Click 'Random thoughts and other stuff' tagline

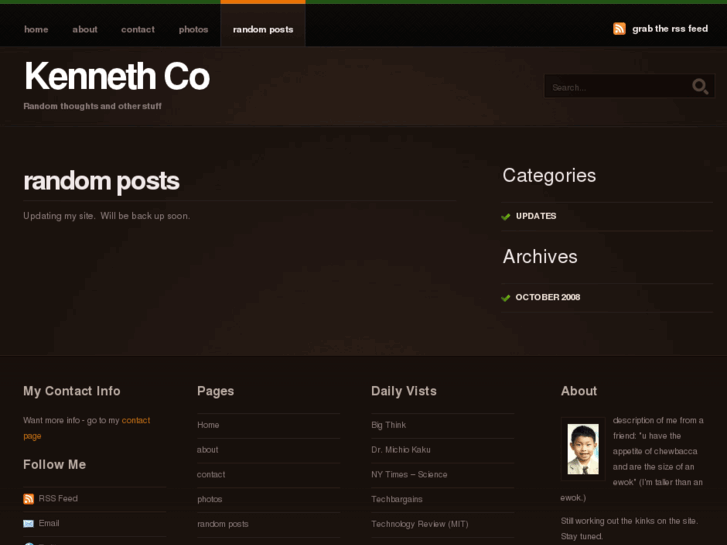pos(92,106)
